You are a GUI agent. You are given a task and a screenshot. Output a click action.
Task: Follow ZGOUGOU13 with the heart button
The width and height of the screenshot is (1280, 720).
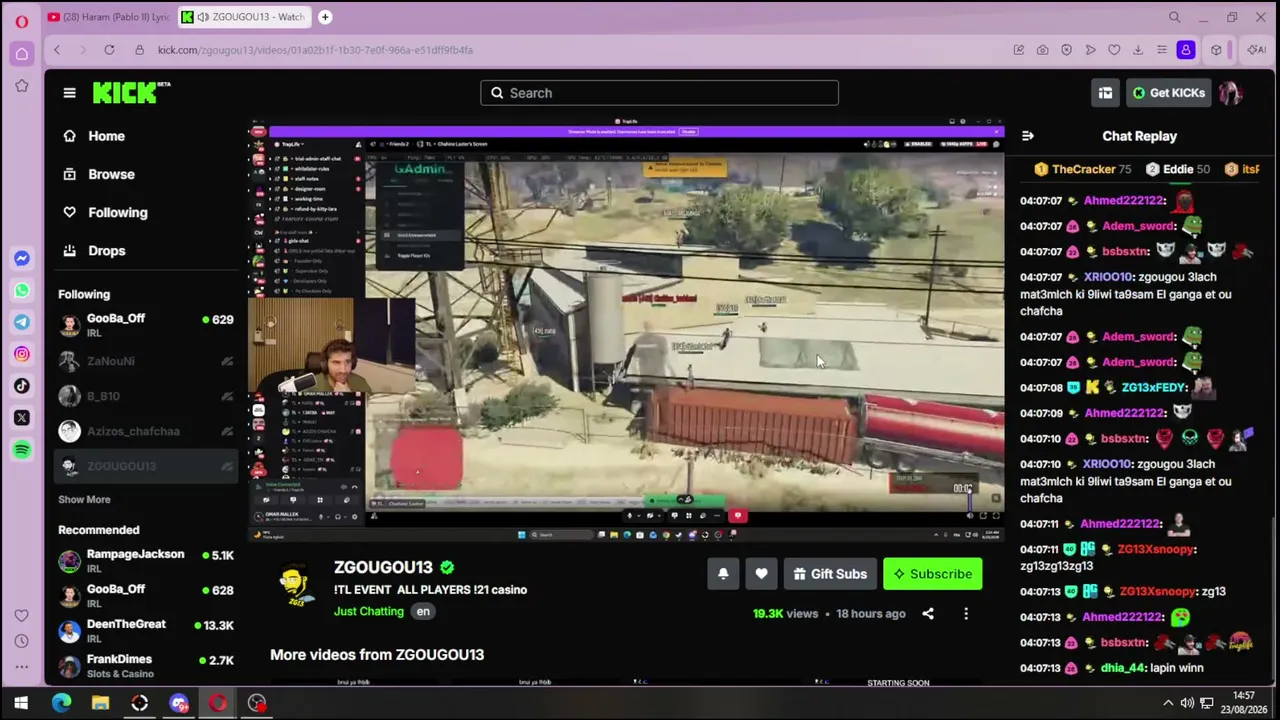point(762,574)
